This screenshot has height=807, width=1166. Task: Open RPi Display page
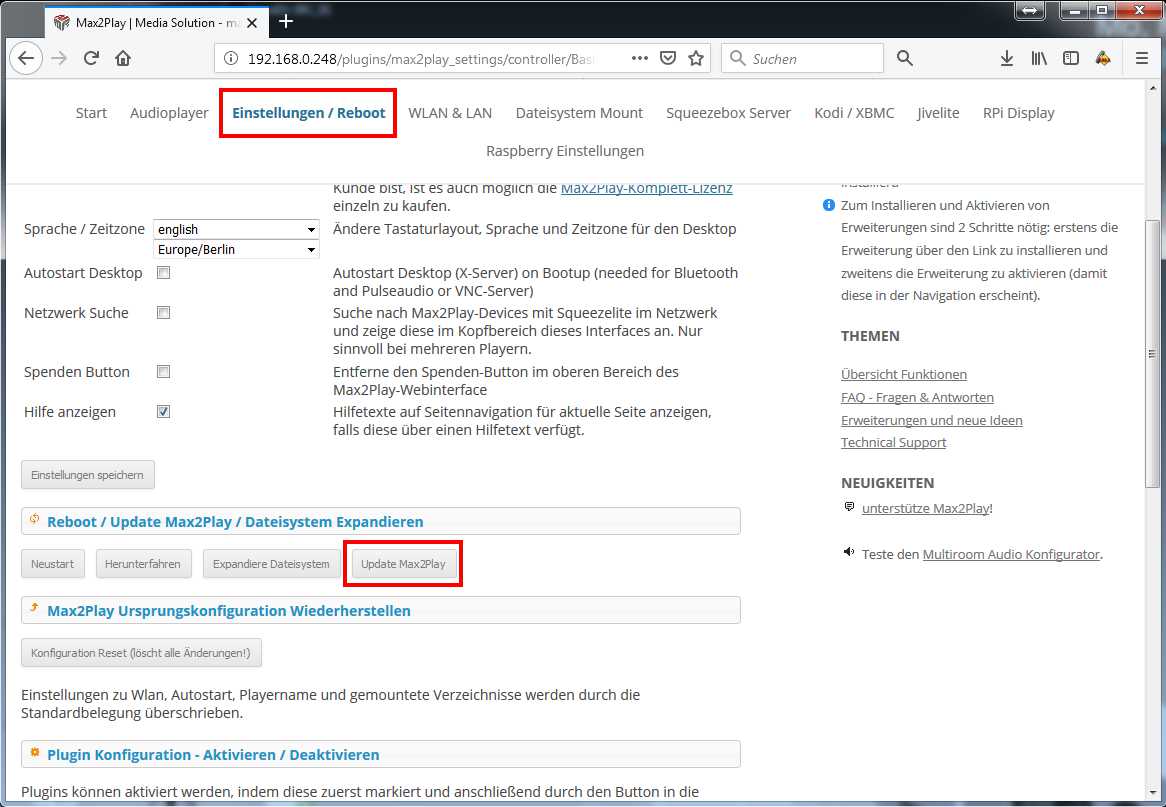(1019, 113)
